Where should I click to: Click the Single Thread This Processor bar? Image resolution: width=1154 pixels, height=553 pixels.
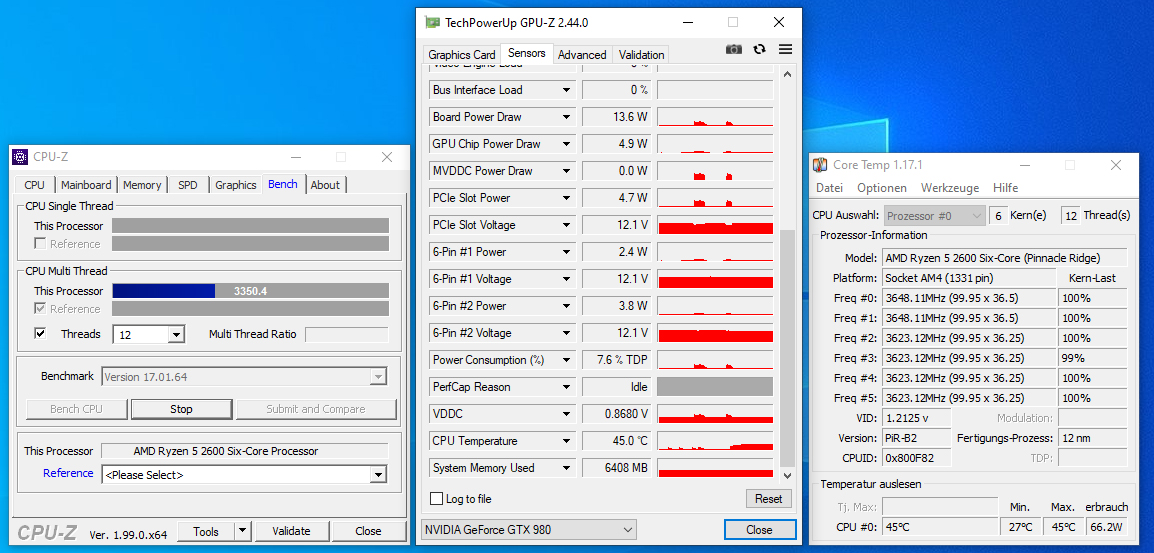pos(250,226)
